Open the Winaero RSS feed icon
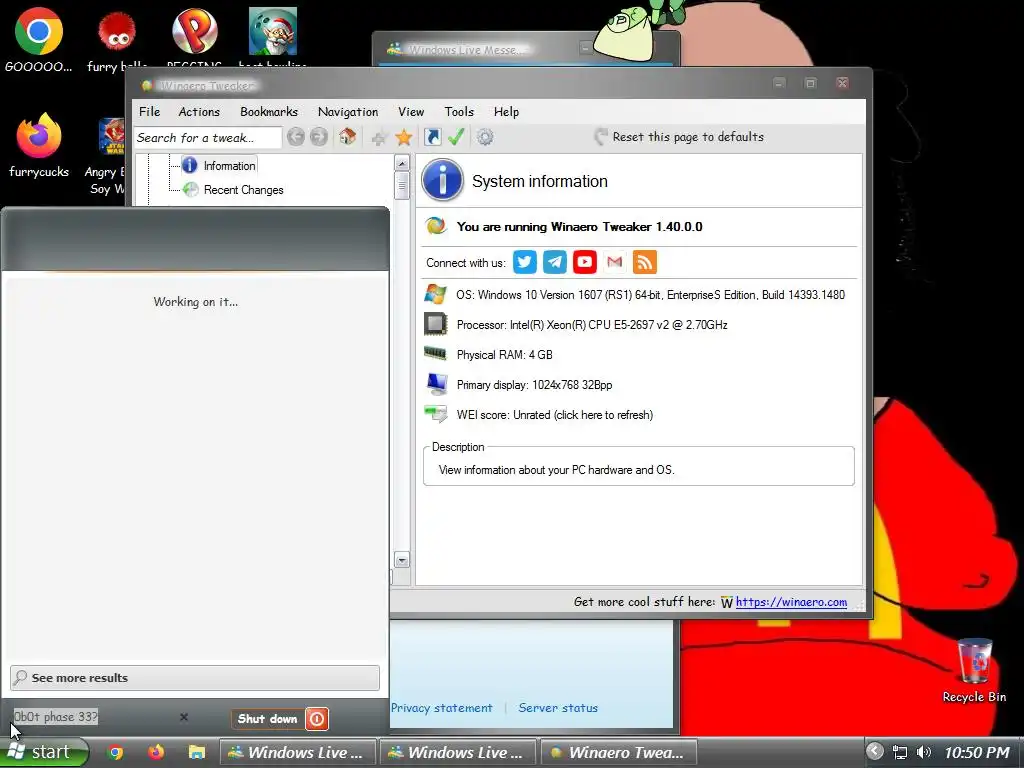This screenshot has width=1024, height=768. pos(645,262)
